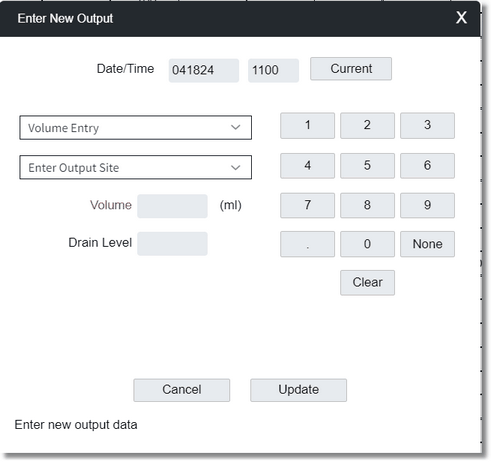Tap keypad number 1
This screenshot has width=491, height=462.
pos(307,126)
